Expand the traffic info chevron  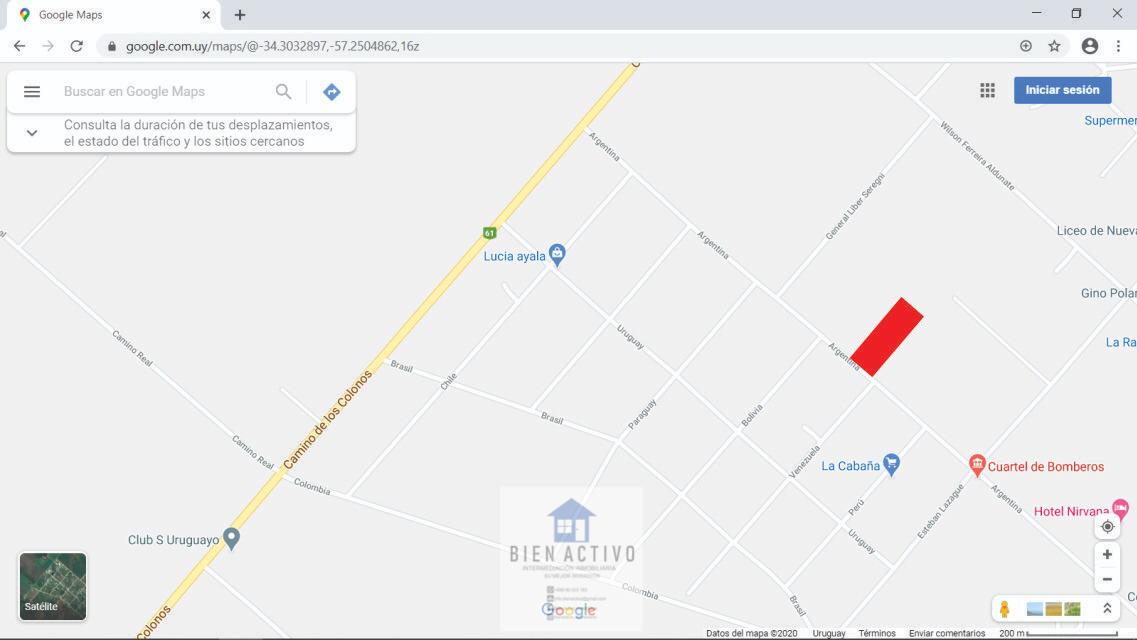(32, 133)
